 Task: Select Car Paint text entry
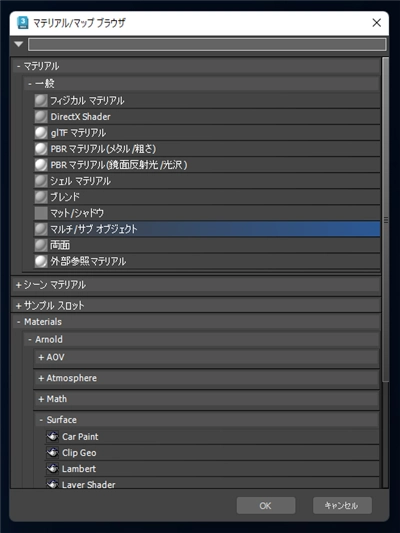(80, 436)
